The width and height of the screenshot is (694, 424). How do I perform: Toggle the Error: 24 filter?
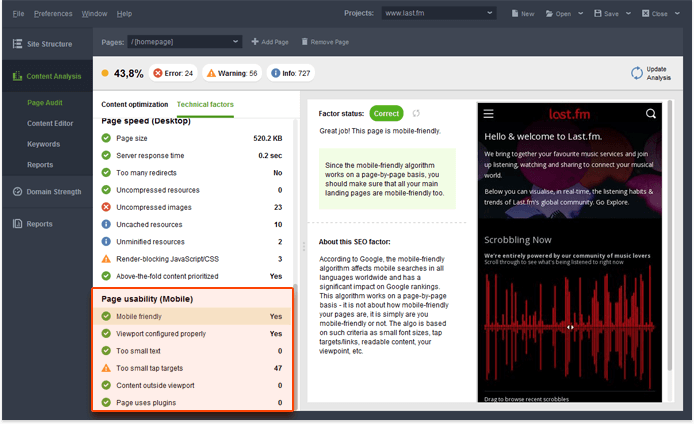173,73
